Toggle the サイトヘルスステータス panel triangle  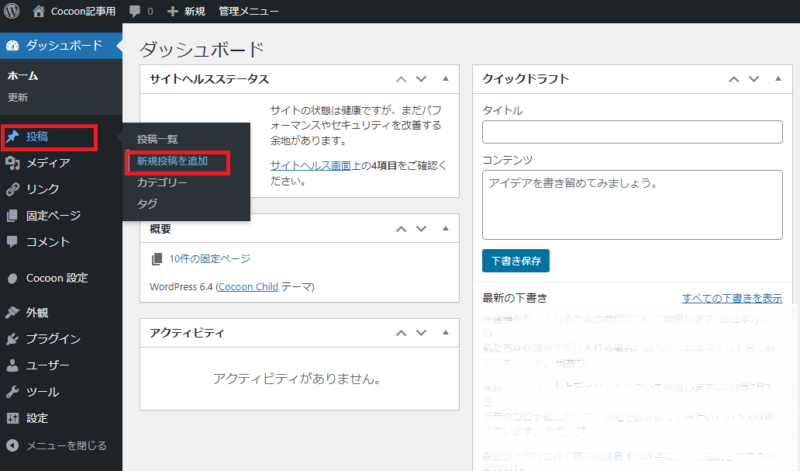[x=445, y=79]
